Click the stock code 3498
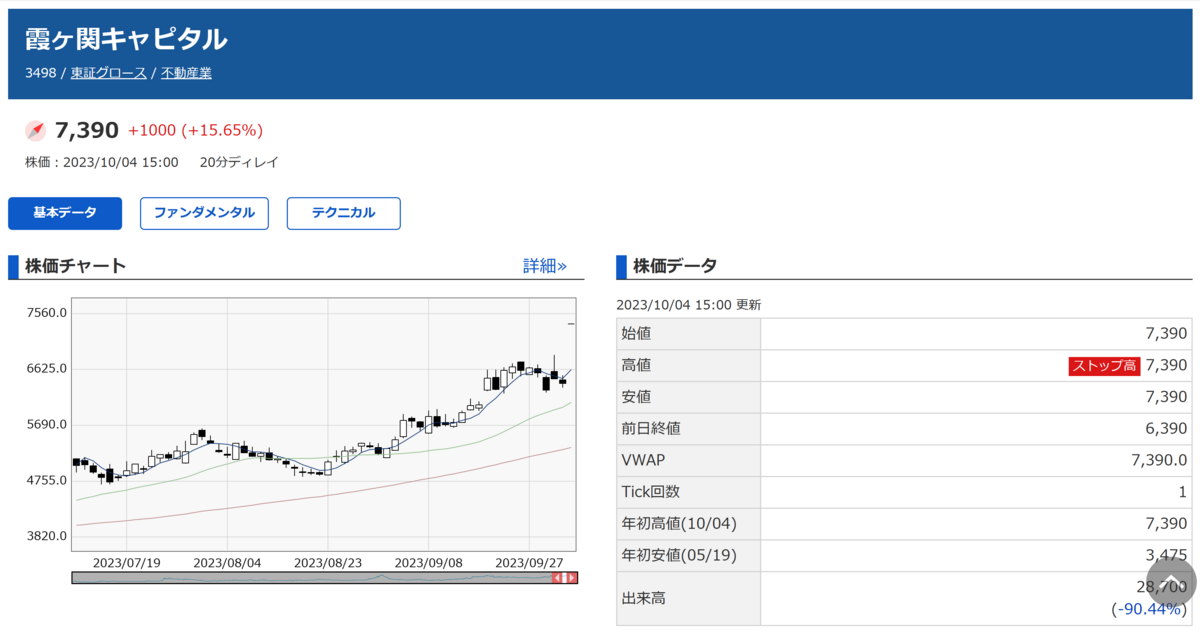This screenshot has height=632, width=1200. [40, 73]
